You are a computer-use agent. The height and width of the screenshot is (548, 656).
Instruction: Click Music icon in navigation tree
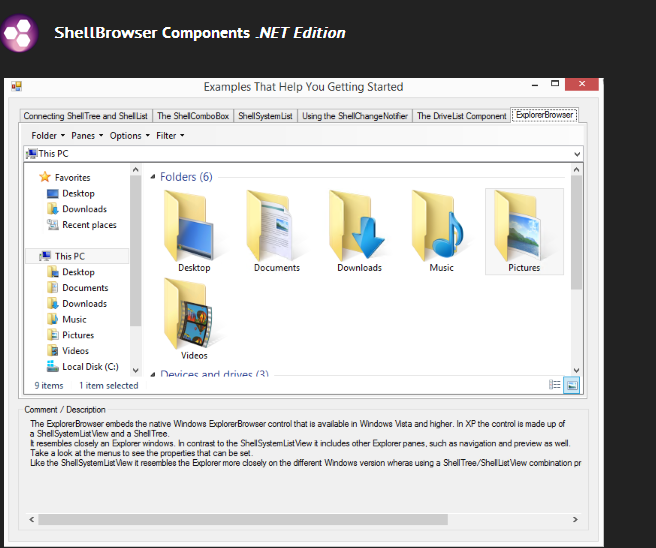click(x=53, y=319)
